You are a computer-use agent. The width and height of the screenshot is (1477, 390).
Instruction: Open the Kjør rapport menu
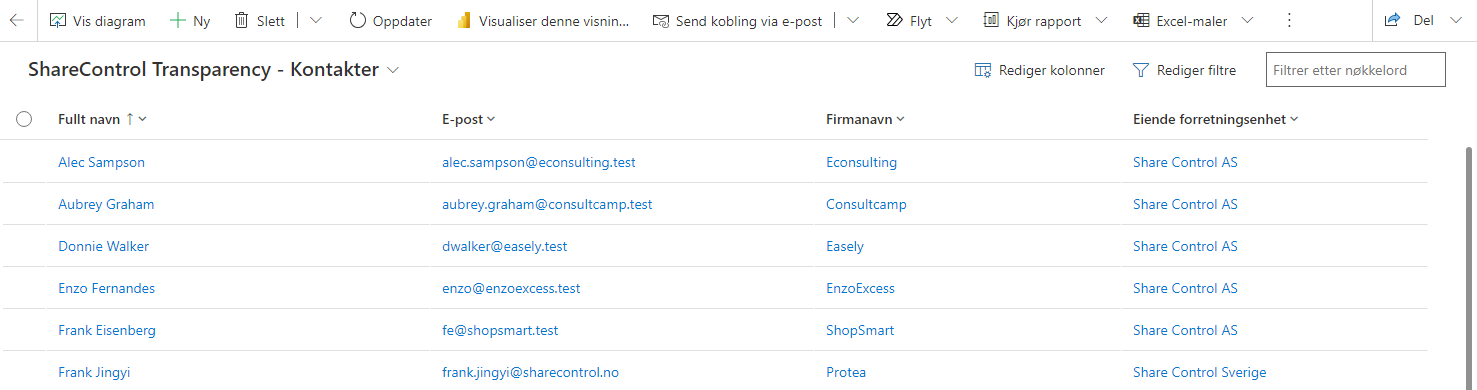click(1045, 20)
